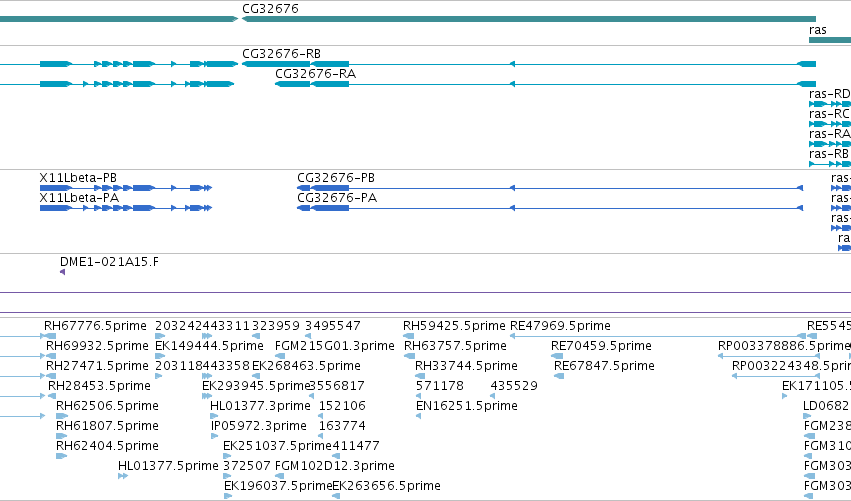Select EST RH69932.5prime

[x=97, y=346]
